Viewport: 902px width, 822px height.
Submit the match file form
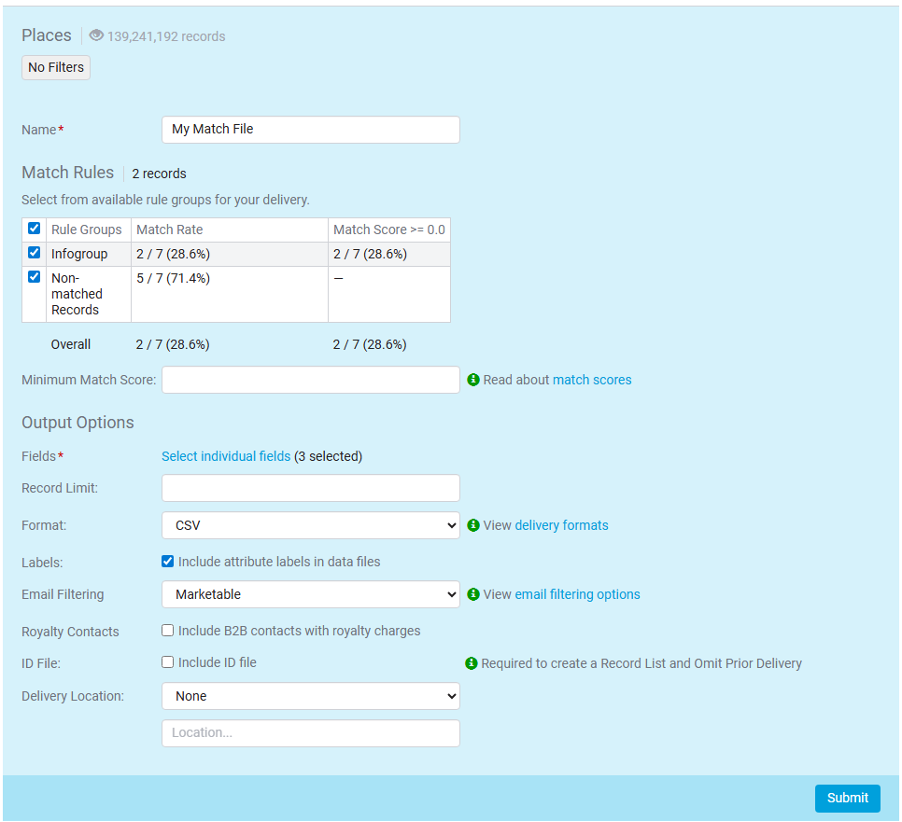[847, 798]
